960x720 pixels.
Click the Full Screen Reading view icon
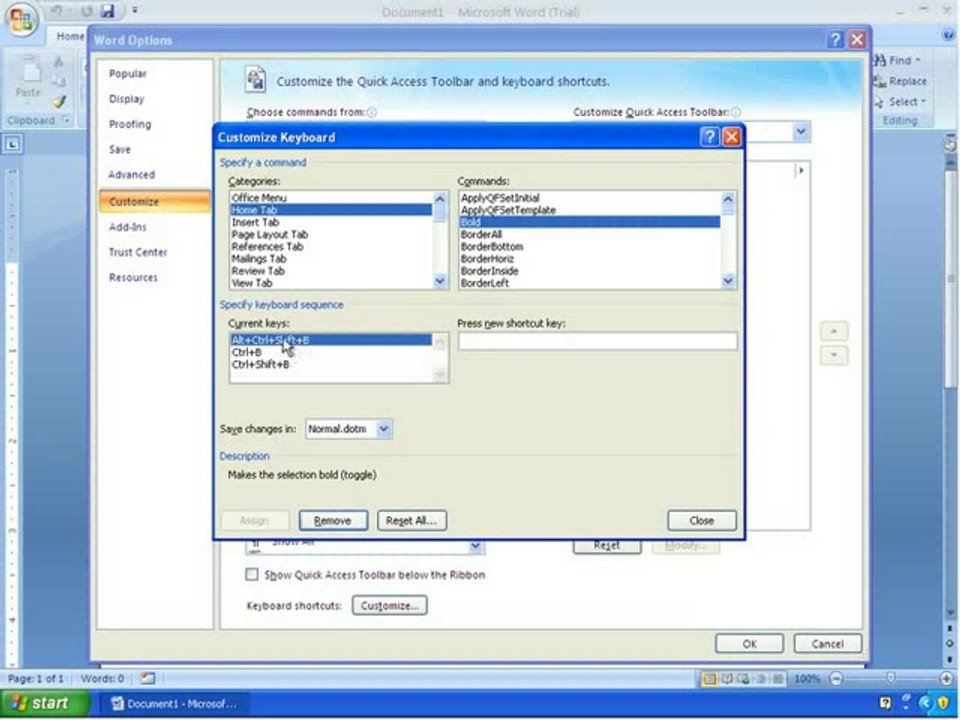pos(727,678)
